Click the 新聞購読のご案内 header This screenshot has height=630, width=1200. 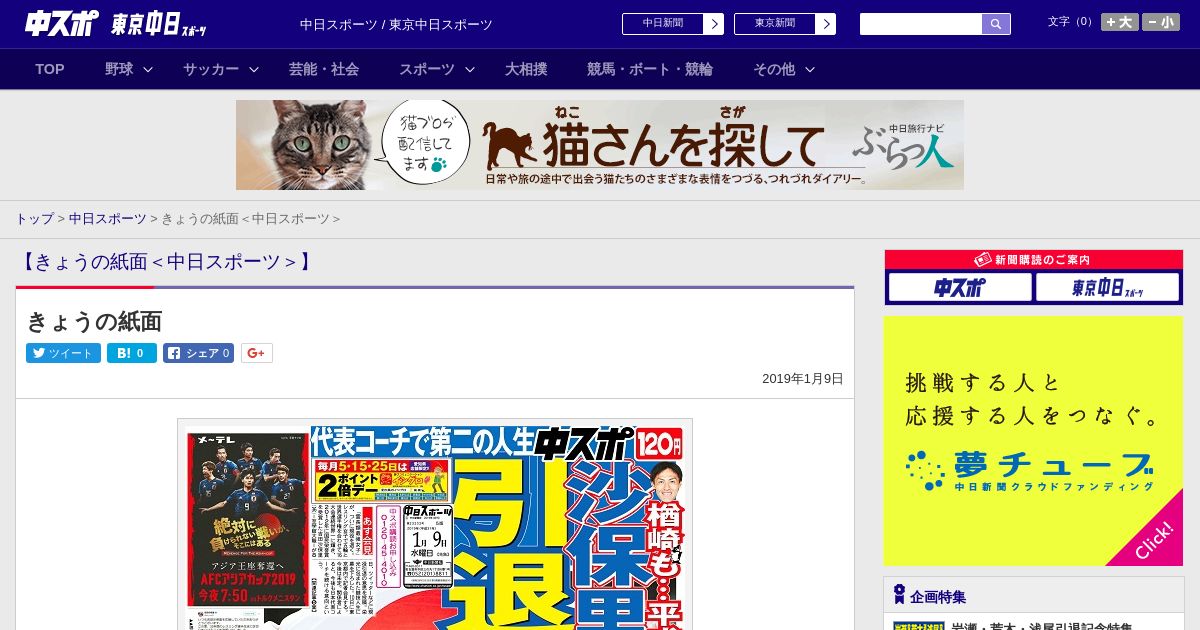tap(1034, 260)
